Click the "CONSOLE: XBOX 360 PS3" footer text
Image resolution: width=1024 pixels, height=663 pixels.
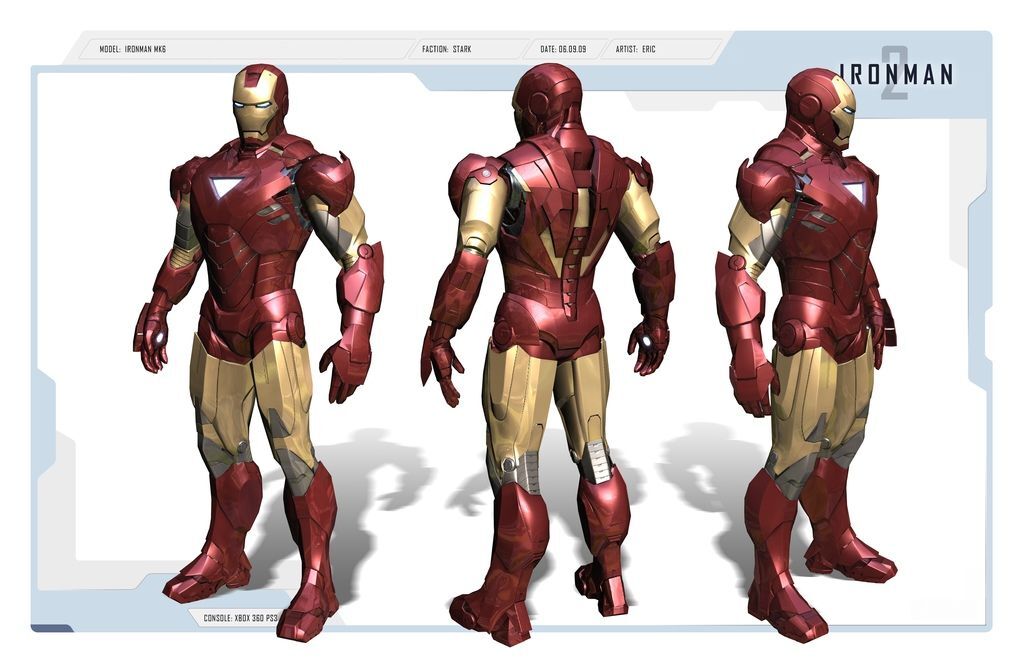(240, 617)
